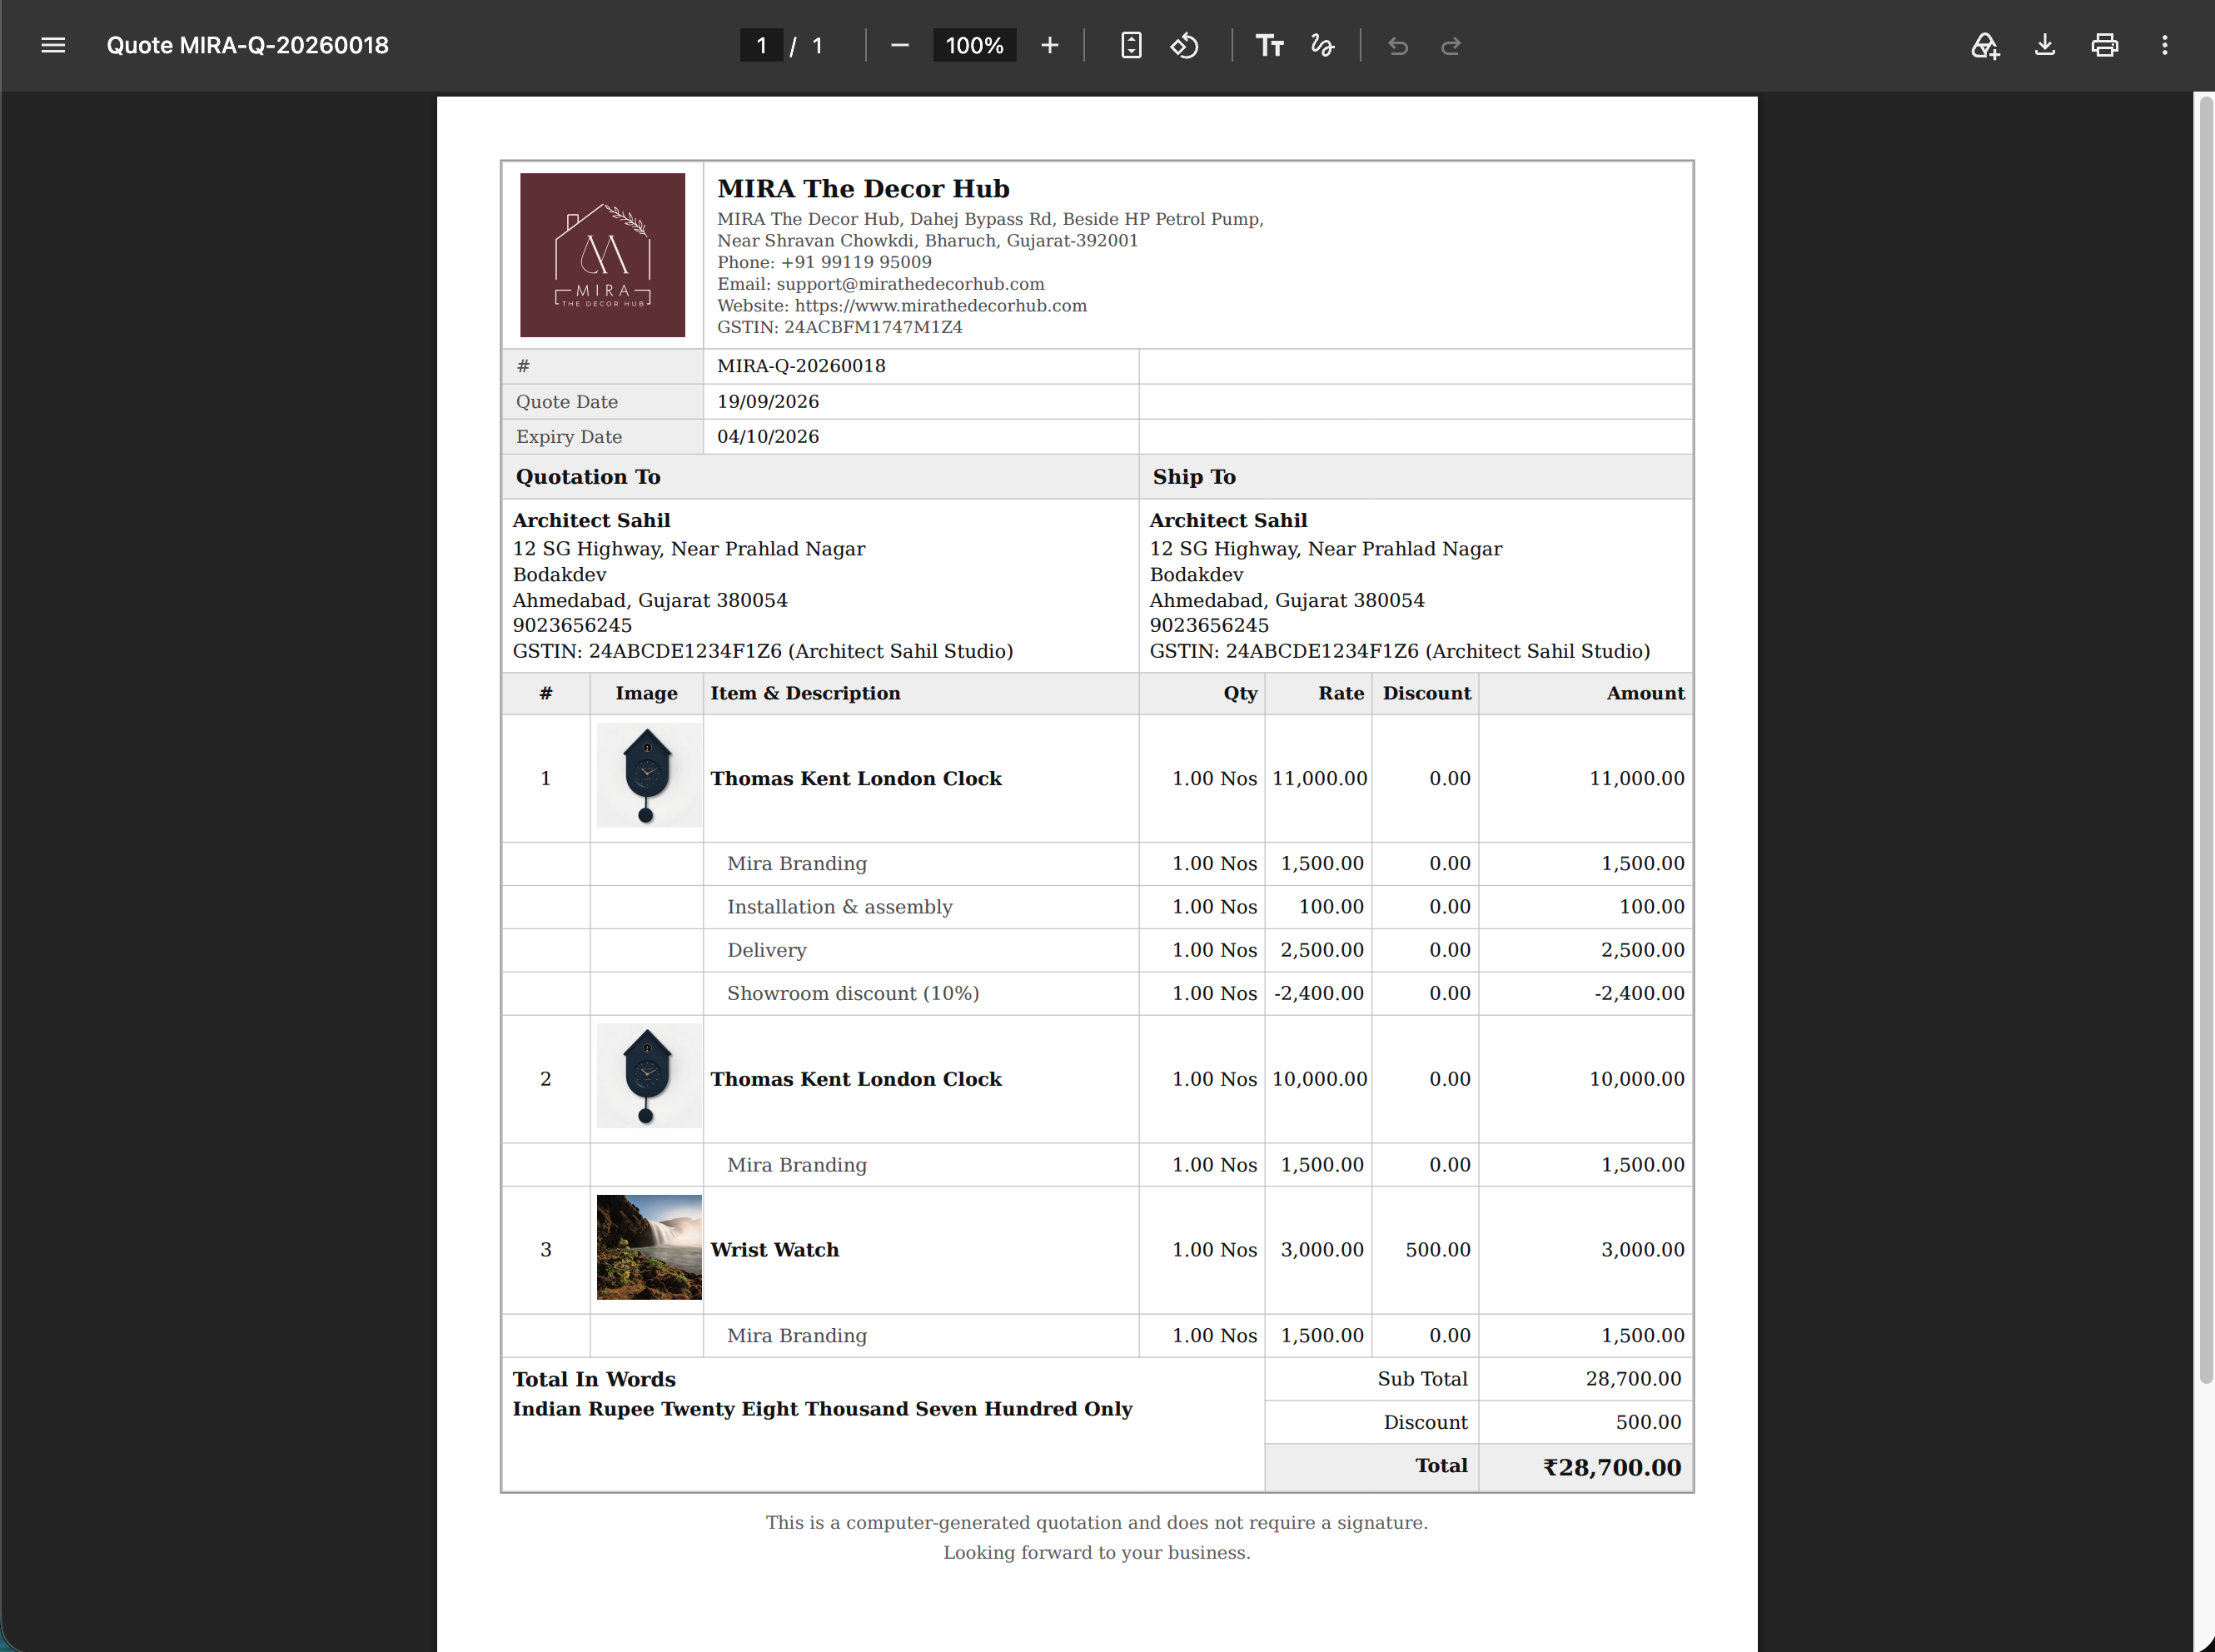The image size is (2215, 1652).
Task: Click the clock image in row 1
Action: 649,776
